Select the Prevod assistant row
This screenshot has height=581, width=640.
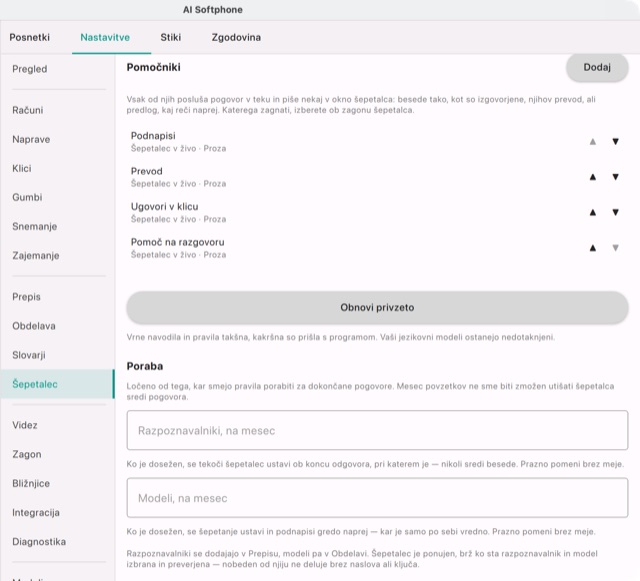pos(377,177)
